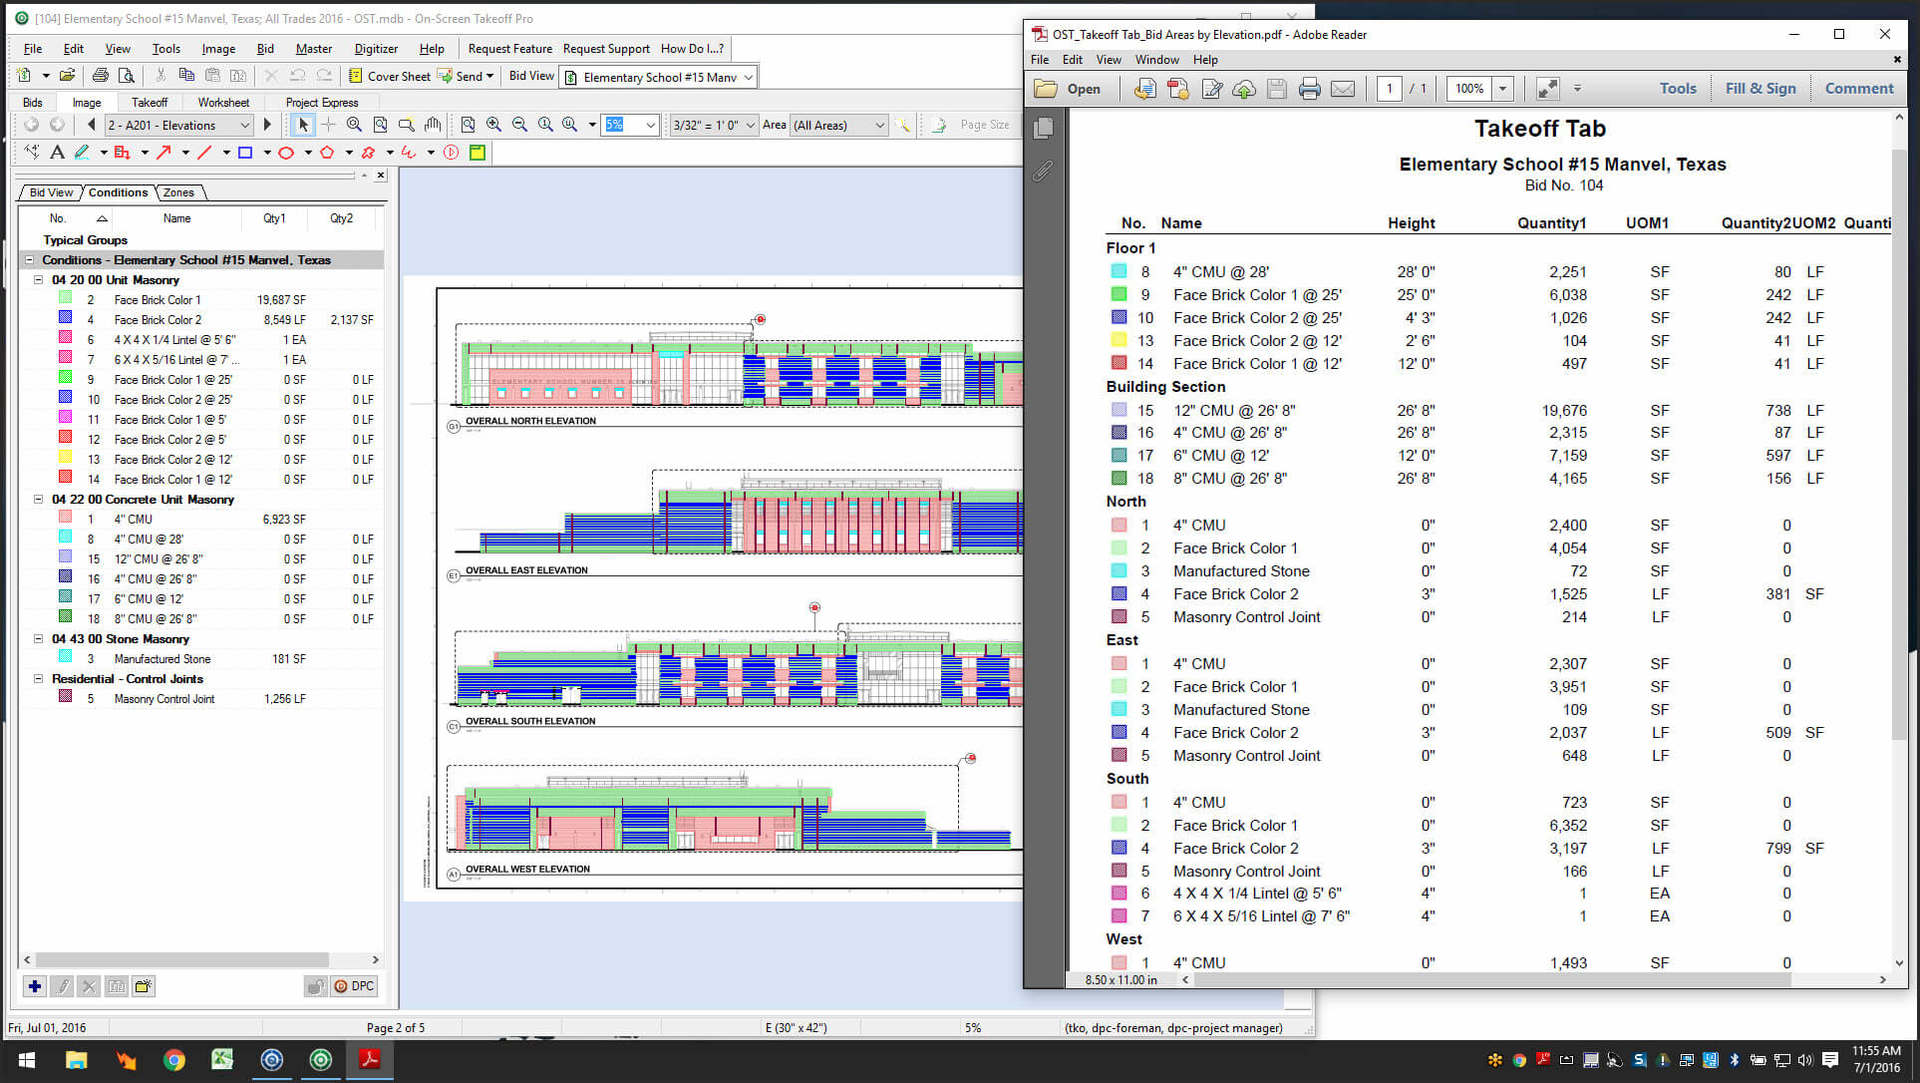Click the email envelope icon in Adobe Reader
1920x1083 pixels.
[1343, 89]
